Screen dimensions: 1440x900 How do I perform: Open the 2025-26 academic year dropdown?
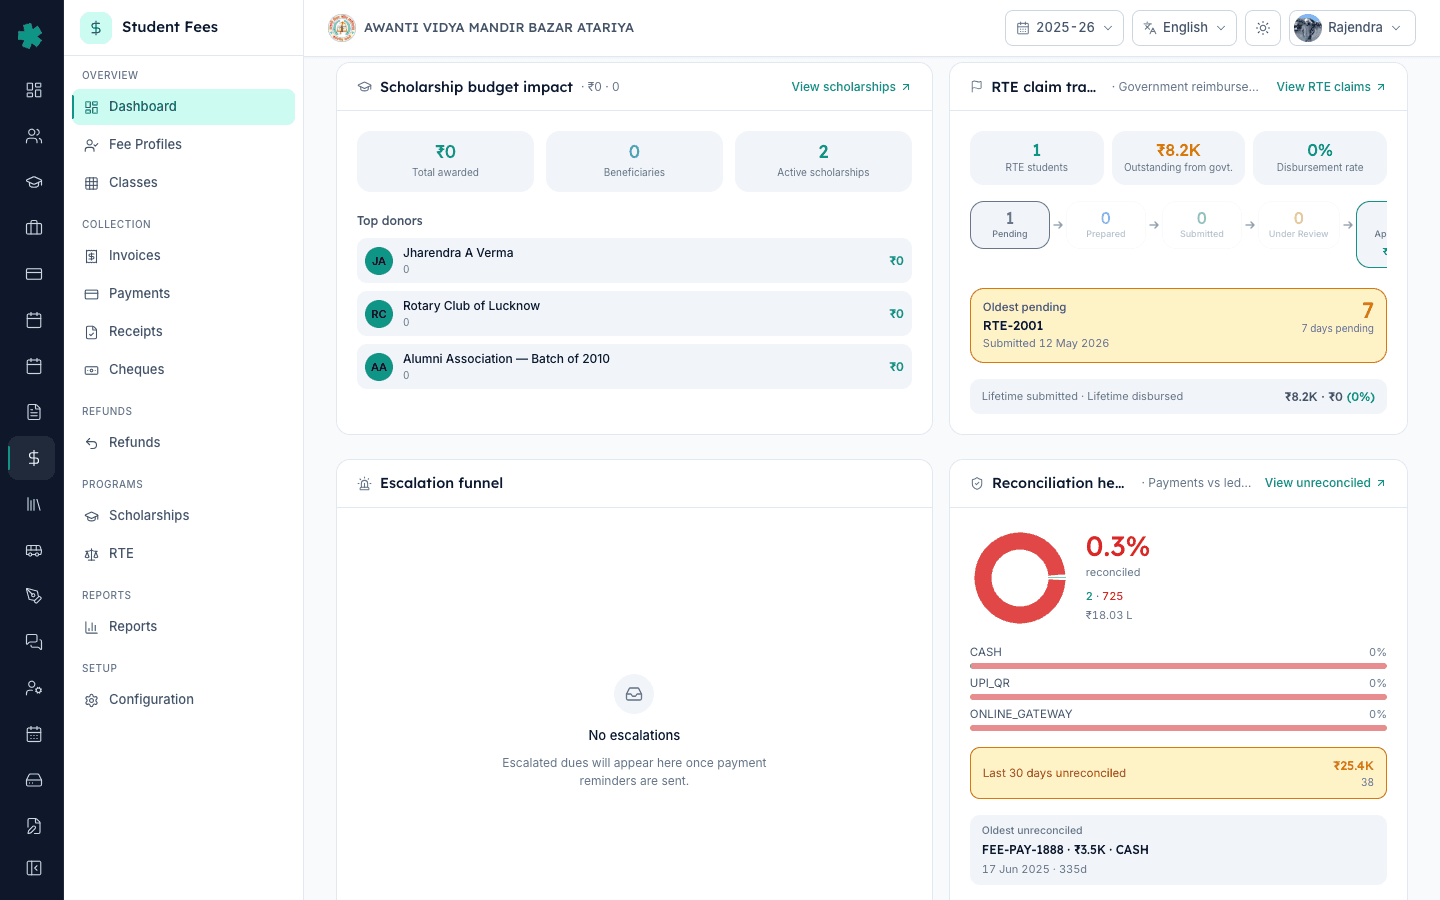click(1064, 28)
